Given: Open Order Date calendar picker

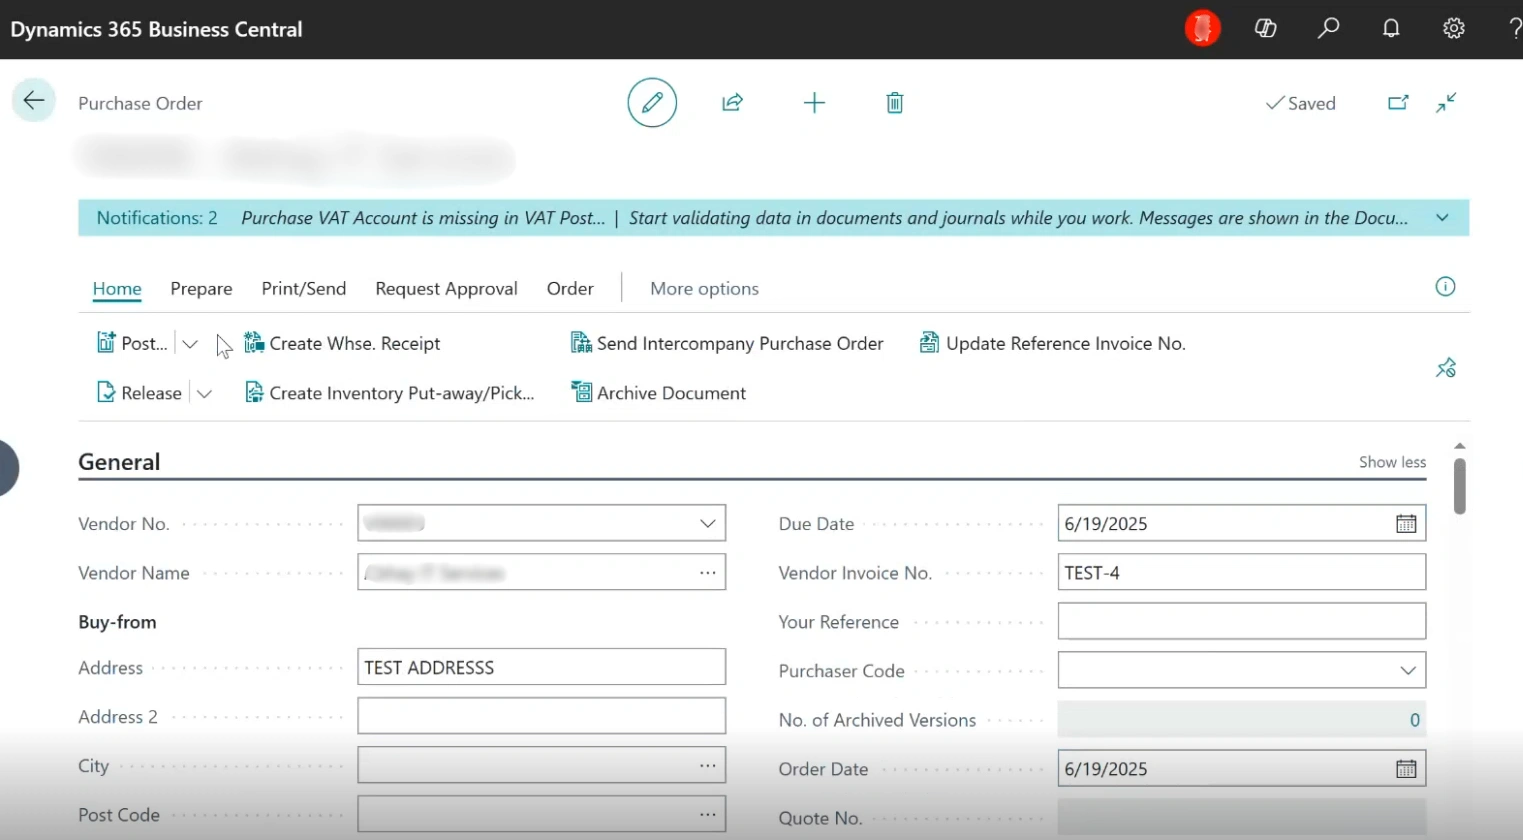Looking at the screenshot, I should (1406, 769).
